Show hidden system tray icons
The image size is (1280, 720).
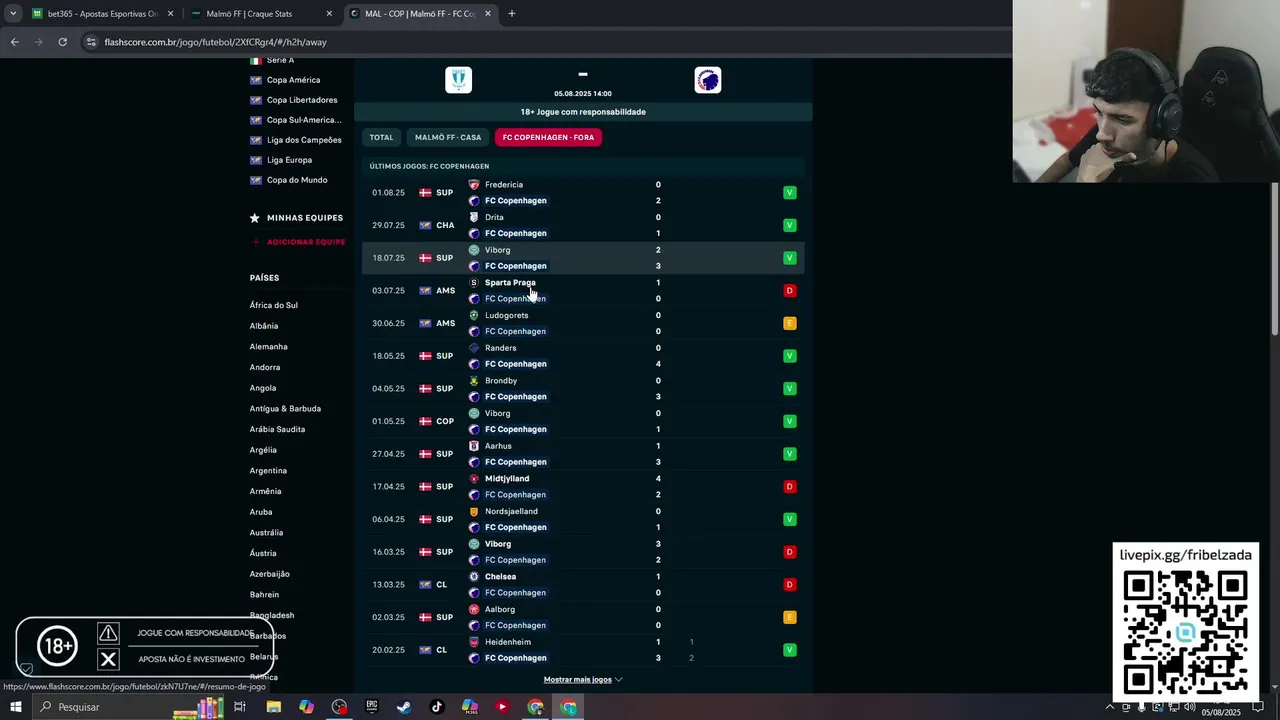pyautogui.click(x=1109, y=707)
